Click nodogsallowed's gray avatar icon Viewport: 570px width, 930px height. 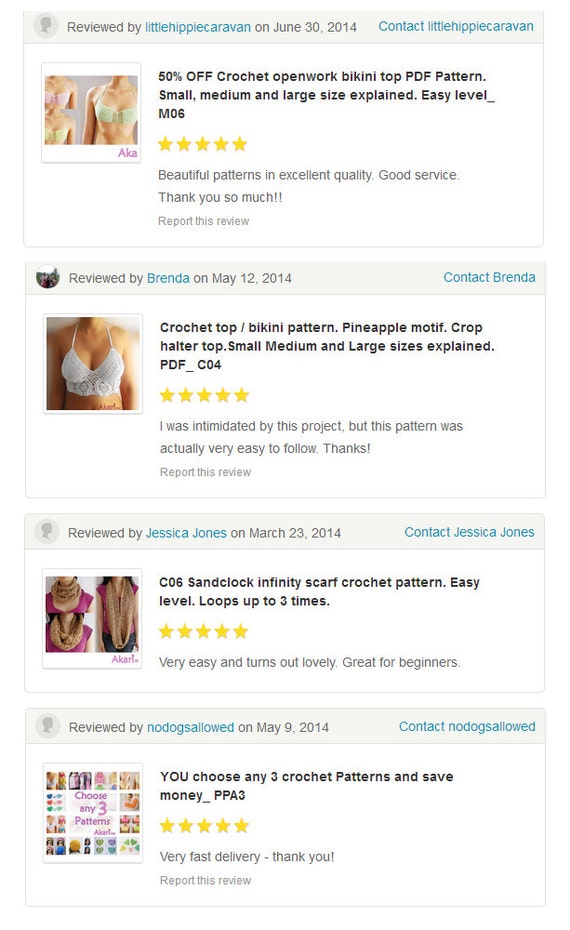[x=47, y=726]
